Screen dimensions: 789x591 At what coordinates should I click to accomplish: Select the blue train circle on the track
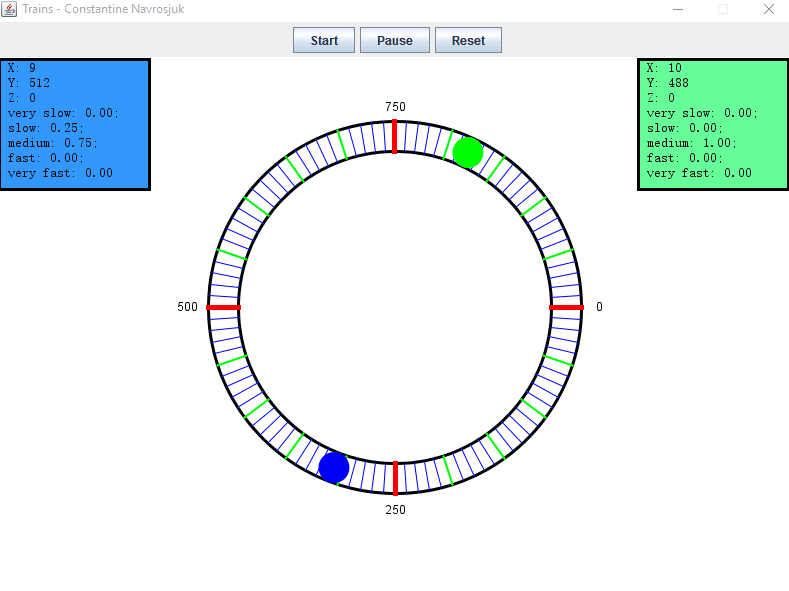334,467
